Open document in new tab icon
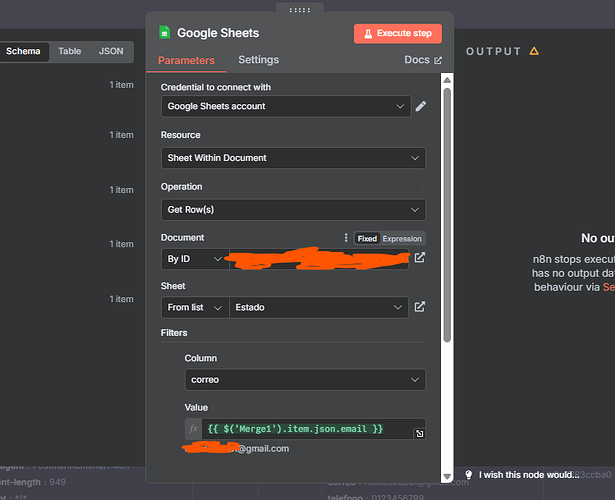This screenshot has height=500, width=615. point(420,258)
